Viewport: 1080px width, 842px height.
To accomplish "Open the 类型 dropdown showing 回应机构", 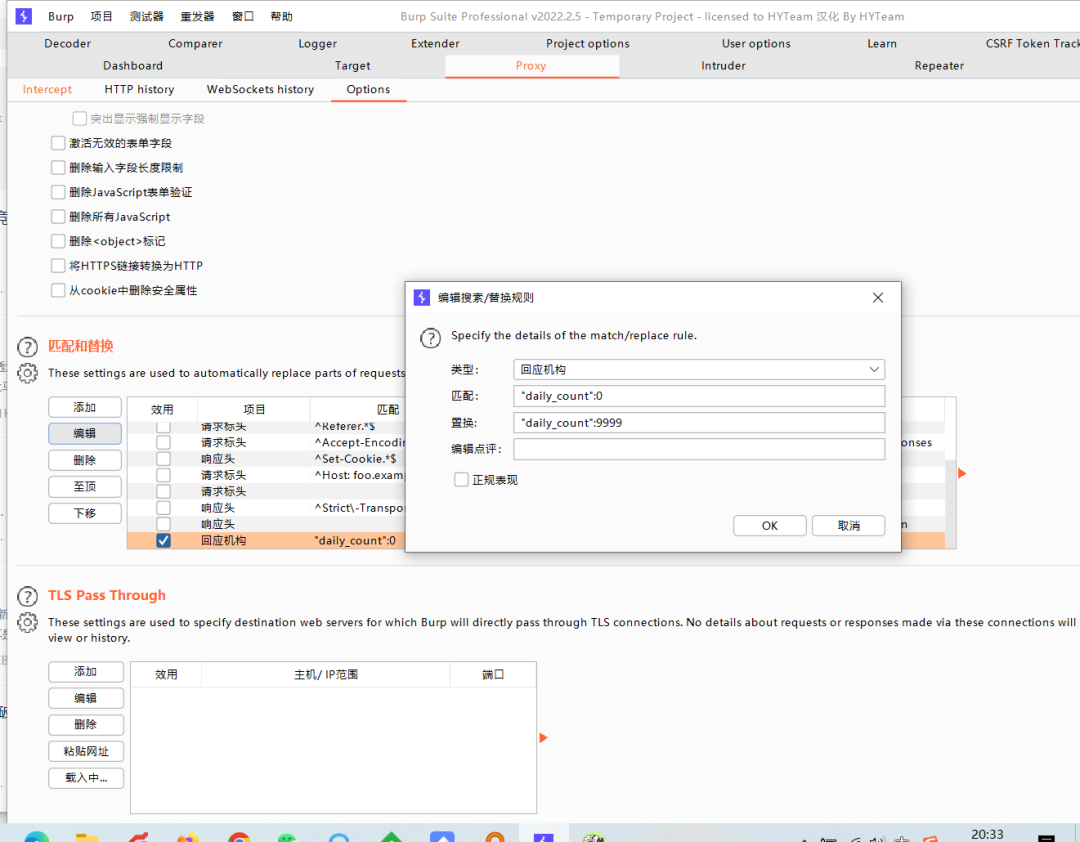I will (698, 369).
